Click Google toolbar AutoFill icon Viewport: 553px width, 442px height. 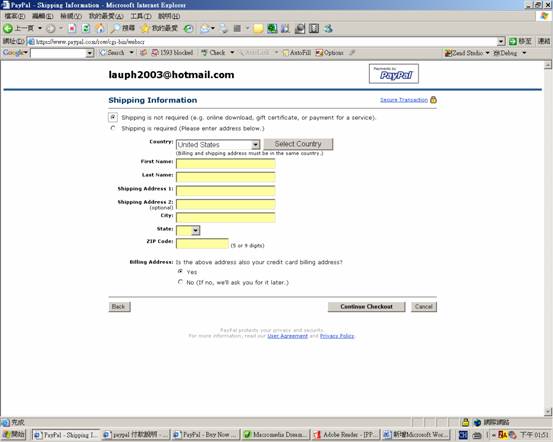click(x=285, y=53)
